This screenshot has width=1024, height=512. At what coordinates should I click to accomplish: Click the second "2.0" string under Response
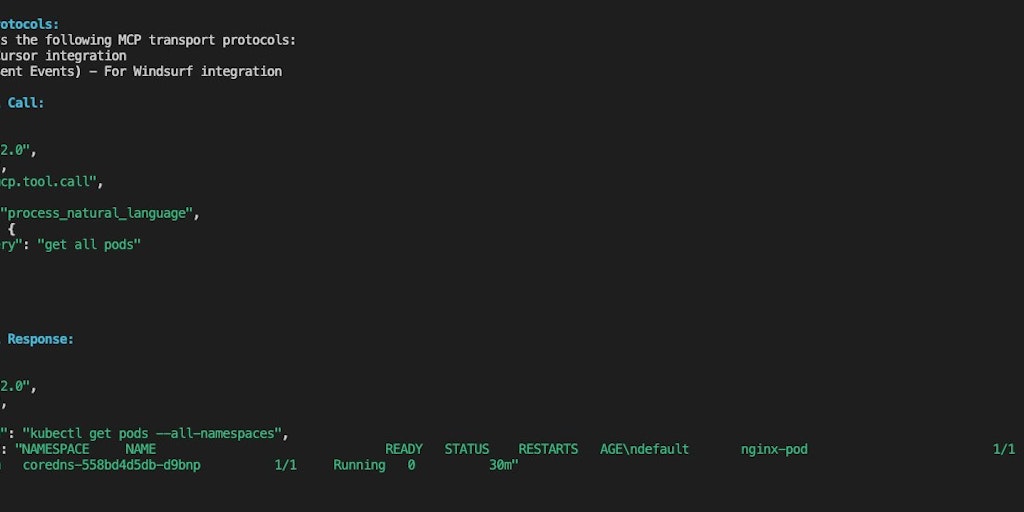(x=18, y=386)
